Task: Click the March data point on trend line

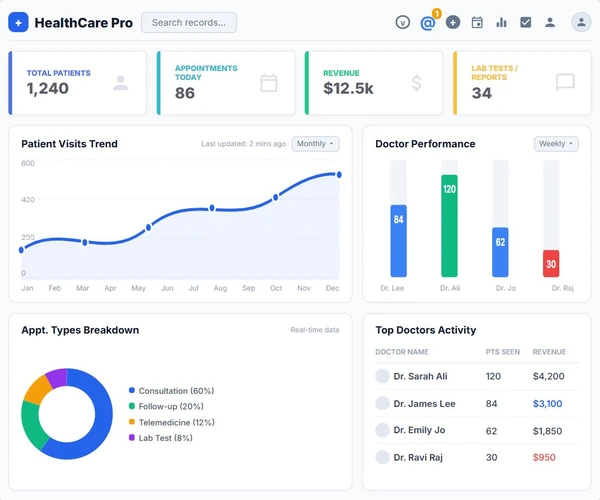Action: [85, 242]
